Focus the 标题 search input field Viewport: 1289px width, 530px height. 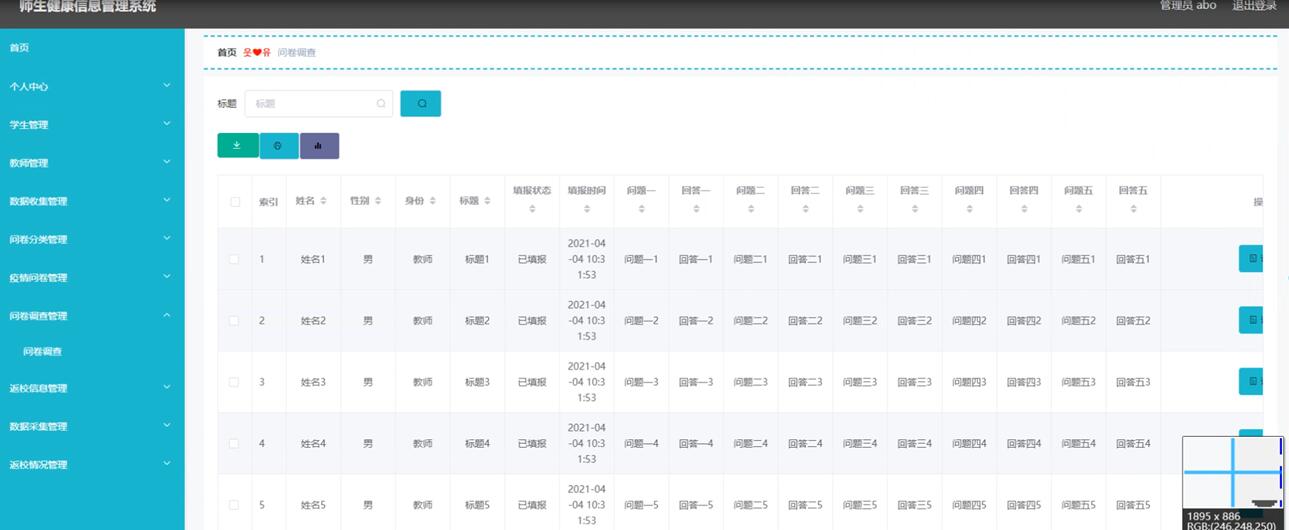[318, 103]
